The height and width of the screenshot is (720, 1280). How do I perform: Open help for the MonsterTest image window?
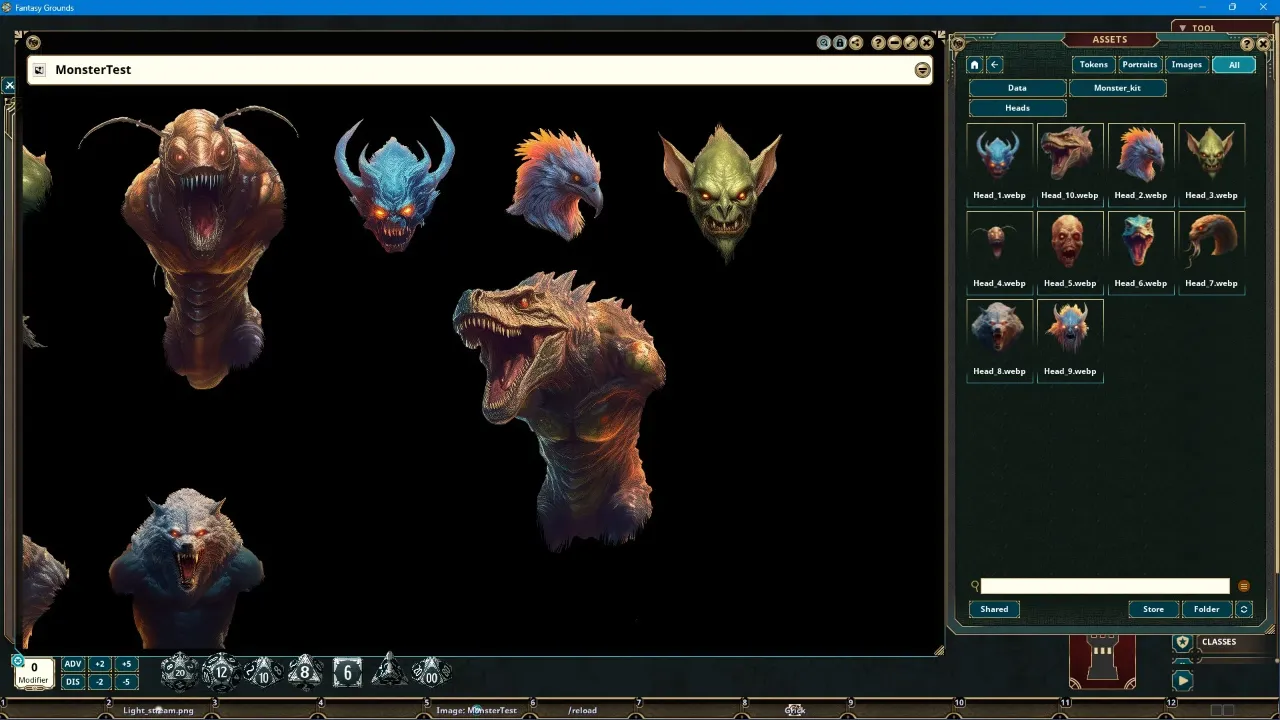point(878,43)
